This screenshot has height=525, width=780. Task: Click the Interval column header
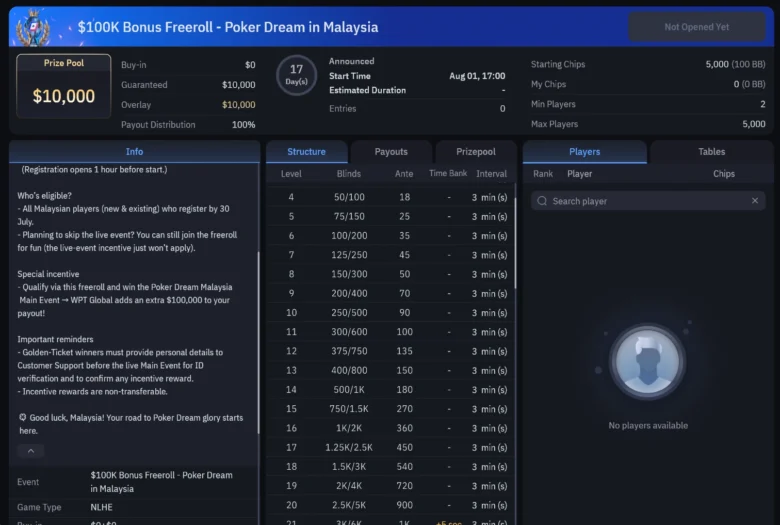491,174
